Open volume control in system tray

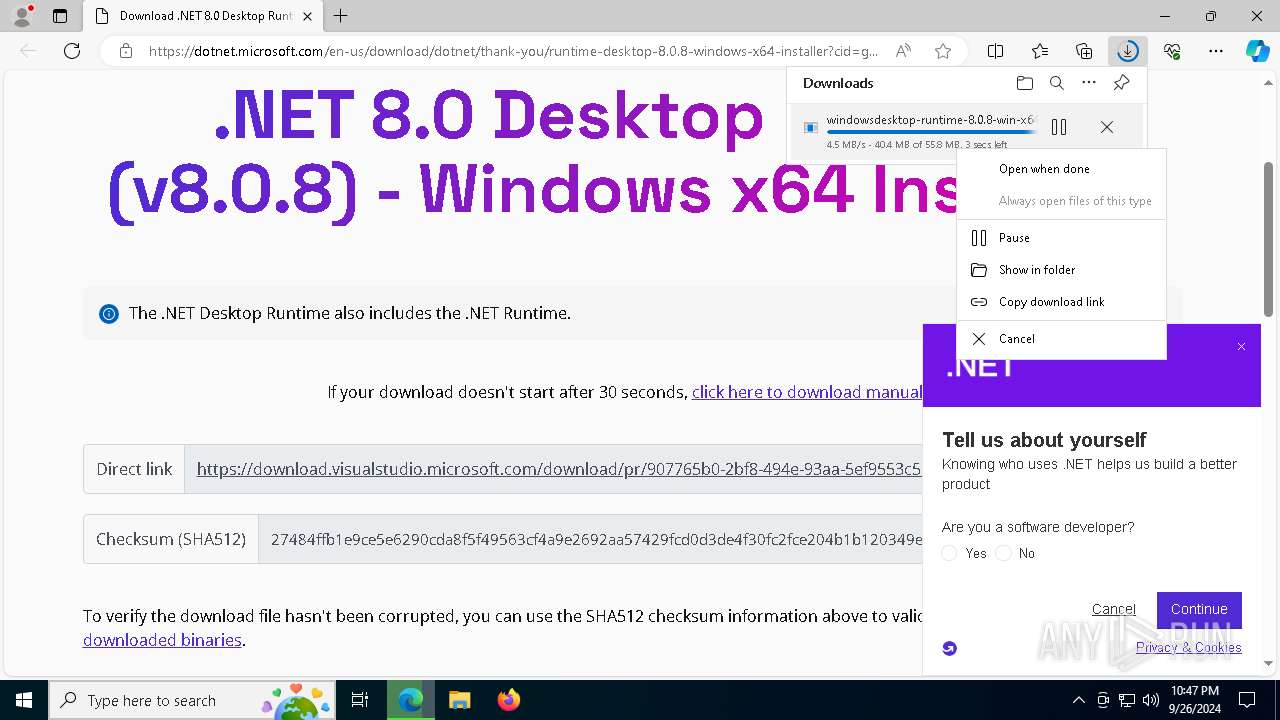click(x=1150, y=700)
